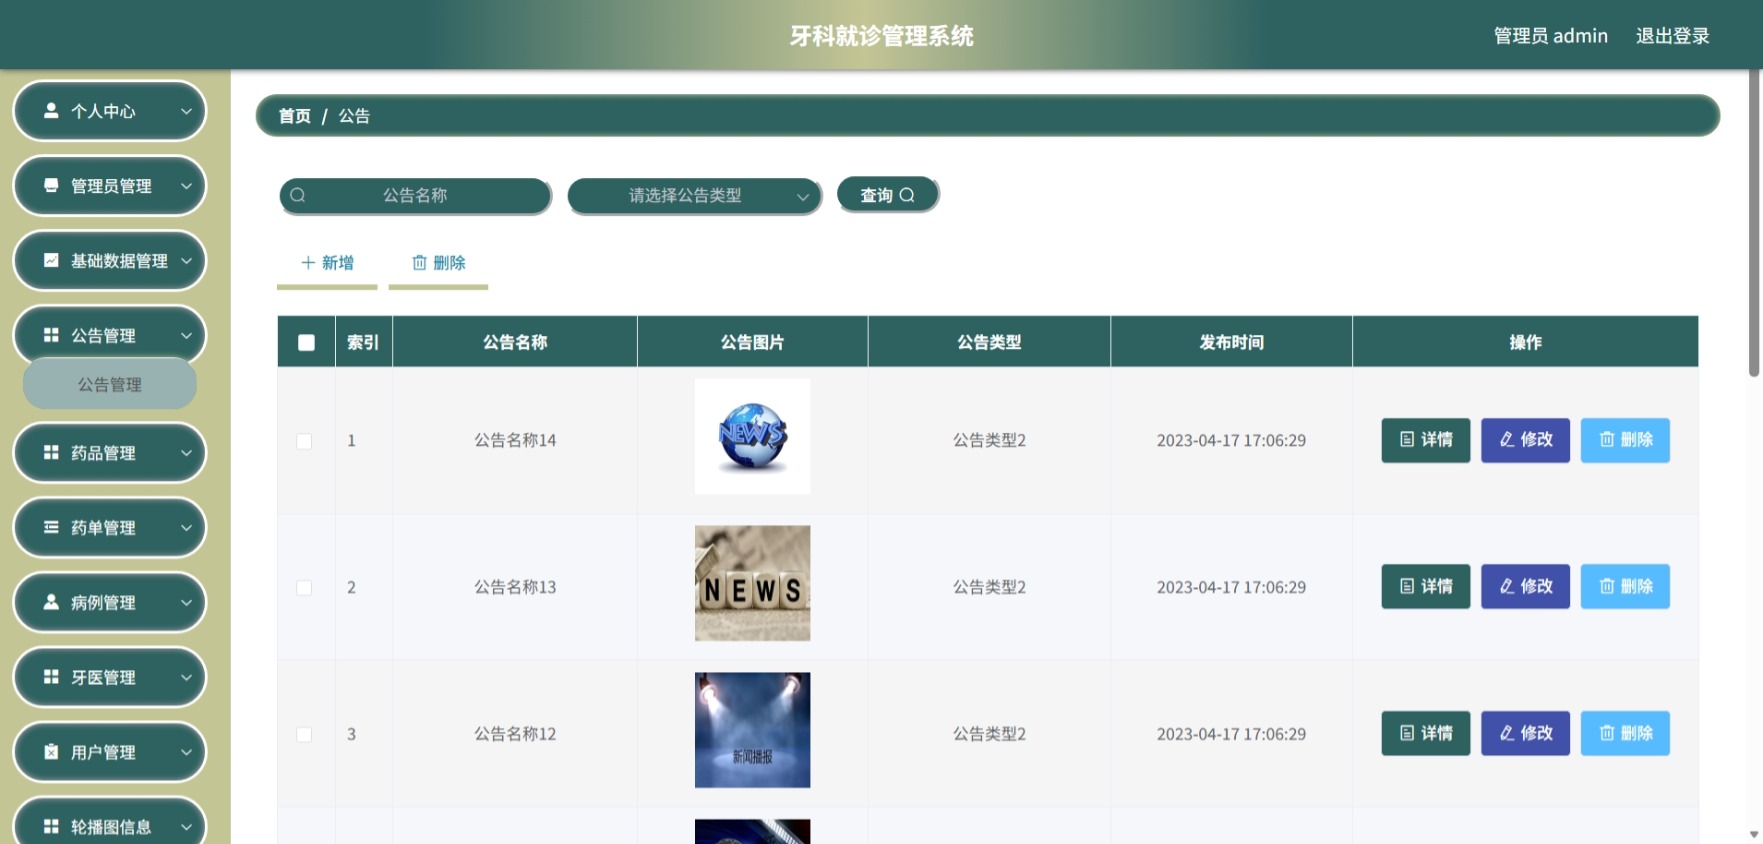The width and height of the screenshot is (1763, 844).
Task: Click the 公告名称 search input field
Action: click(415, 196)
